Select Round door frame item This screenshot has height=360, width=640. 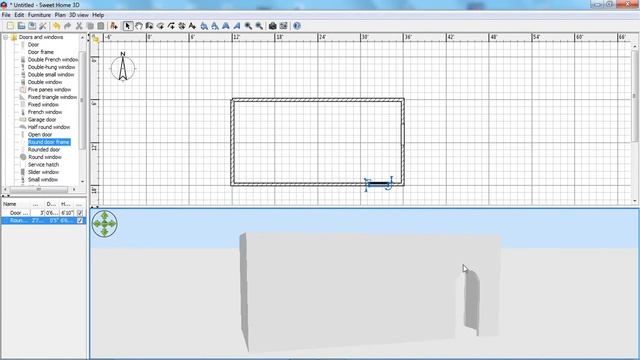coord(49,142)
